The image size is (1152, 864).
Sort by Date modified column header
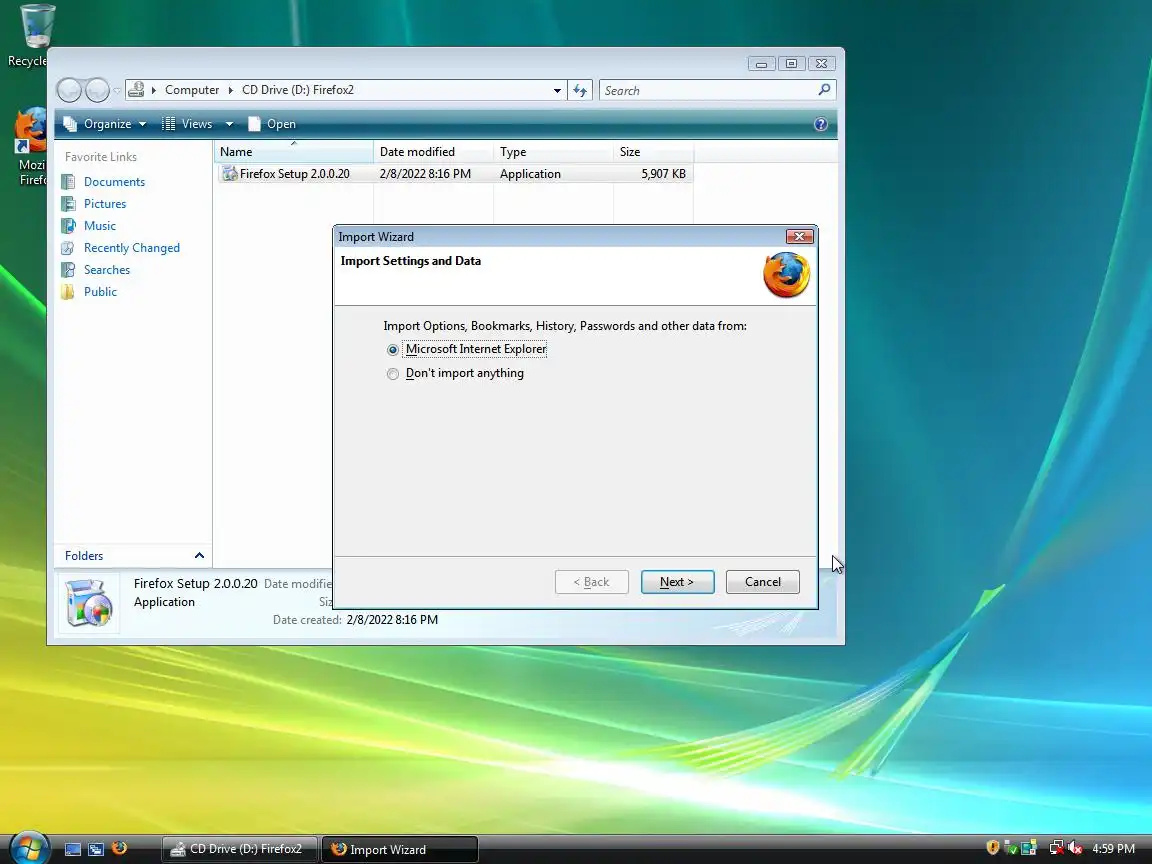click(x=433, y=152)
